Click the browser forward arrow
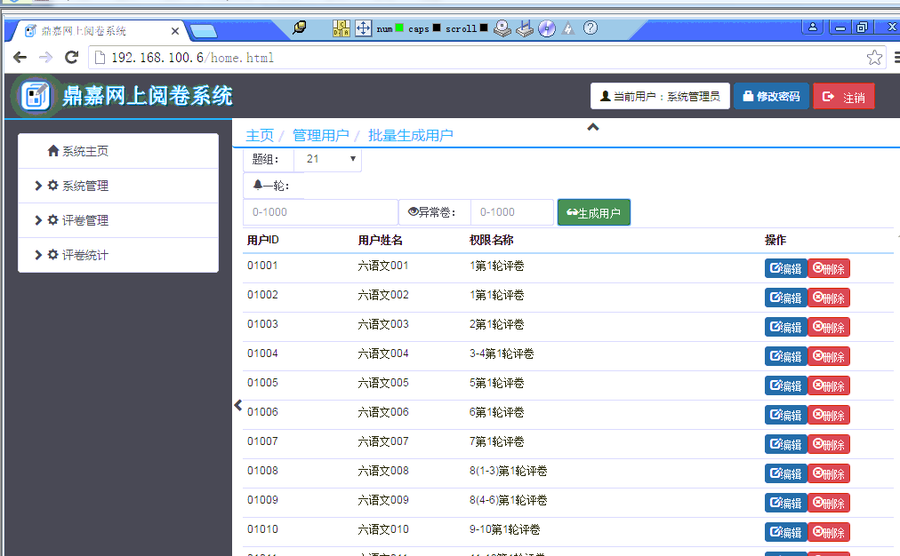 pyautogui.click(x=45, y=57)
